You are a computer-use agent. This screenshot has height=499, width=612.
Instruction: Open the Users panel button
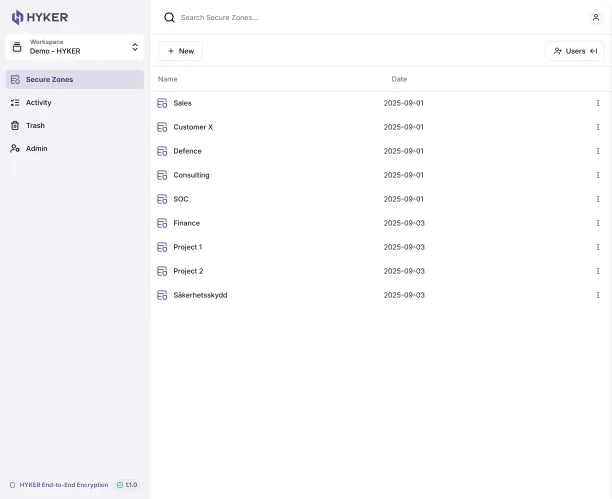pos(575,51)
